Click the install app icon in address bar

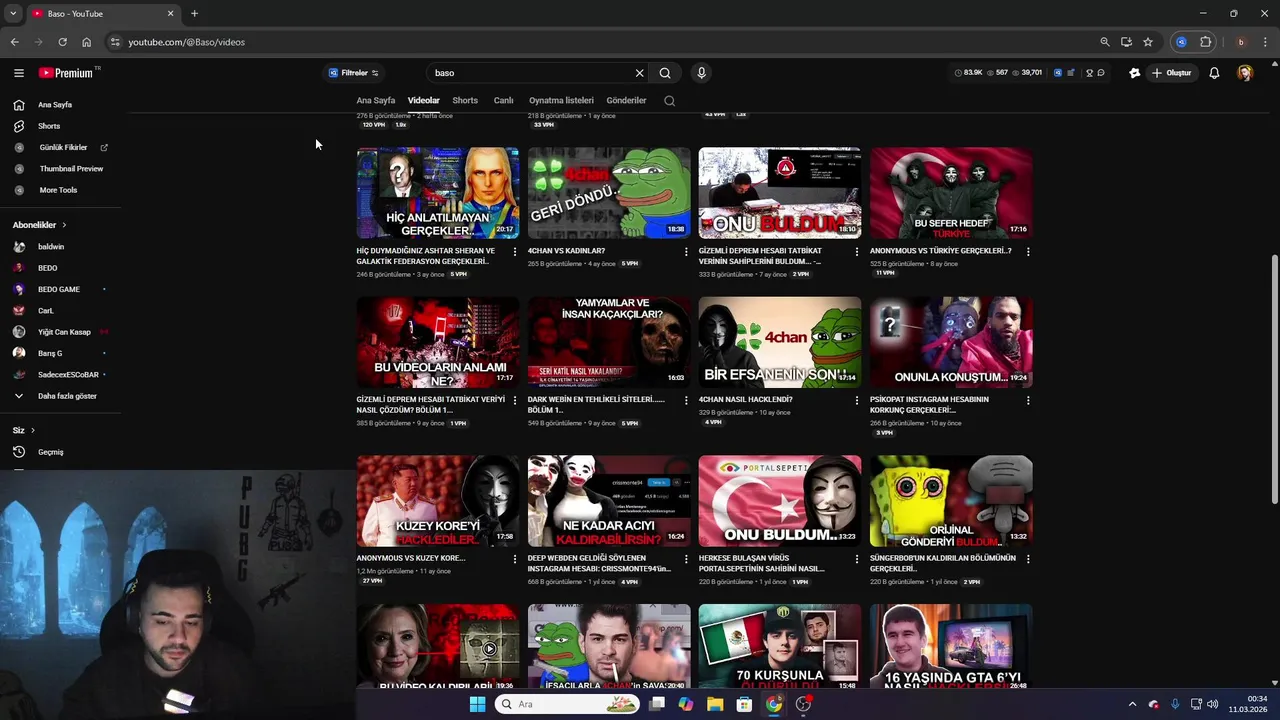tap(1126, 42)
